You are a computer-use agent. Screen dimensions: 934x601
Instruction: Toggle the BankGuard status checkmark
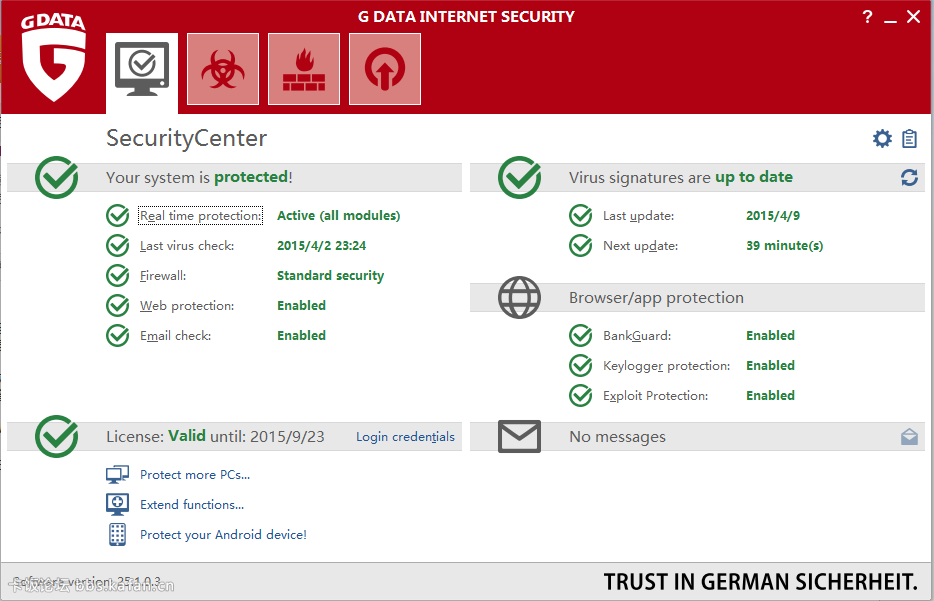tap(581, 336)
